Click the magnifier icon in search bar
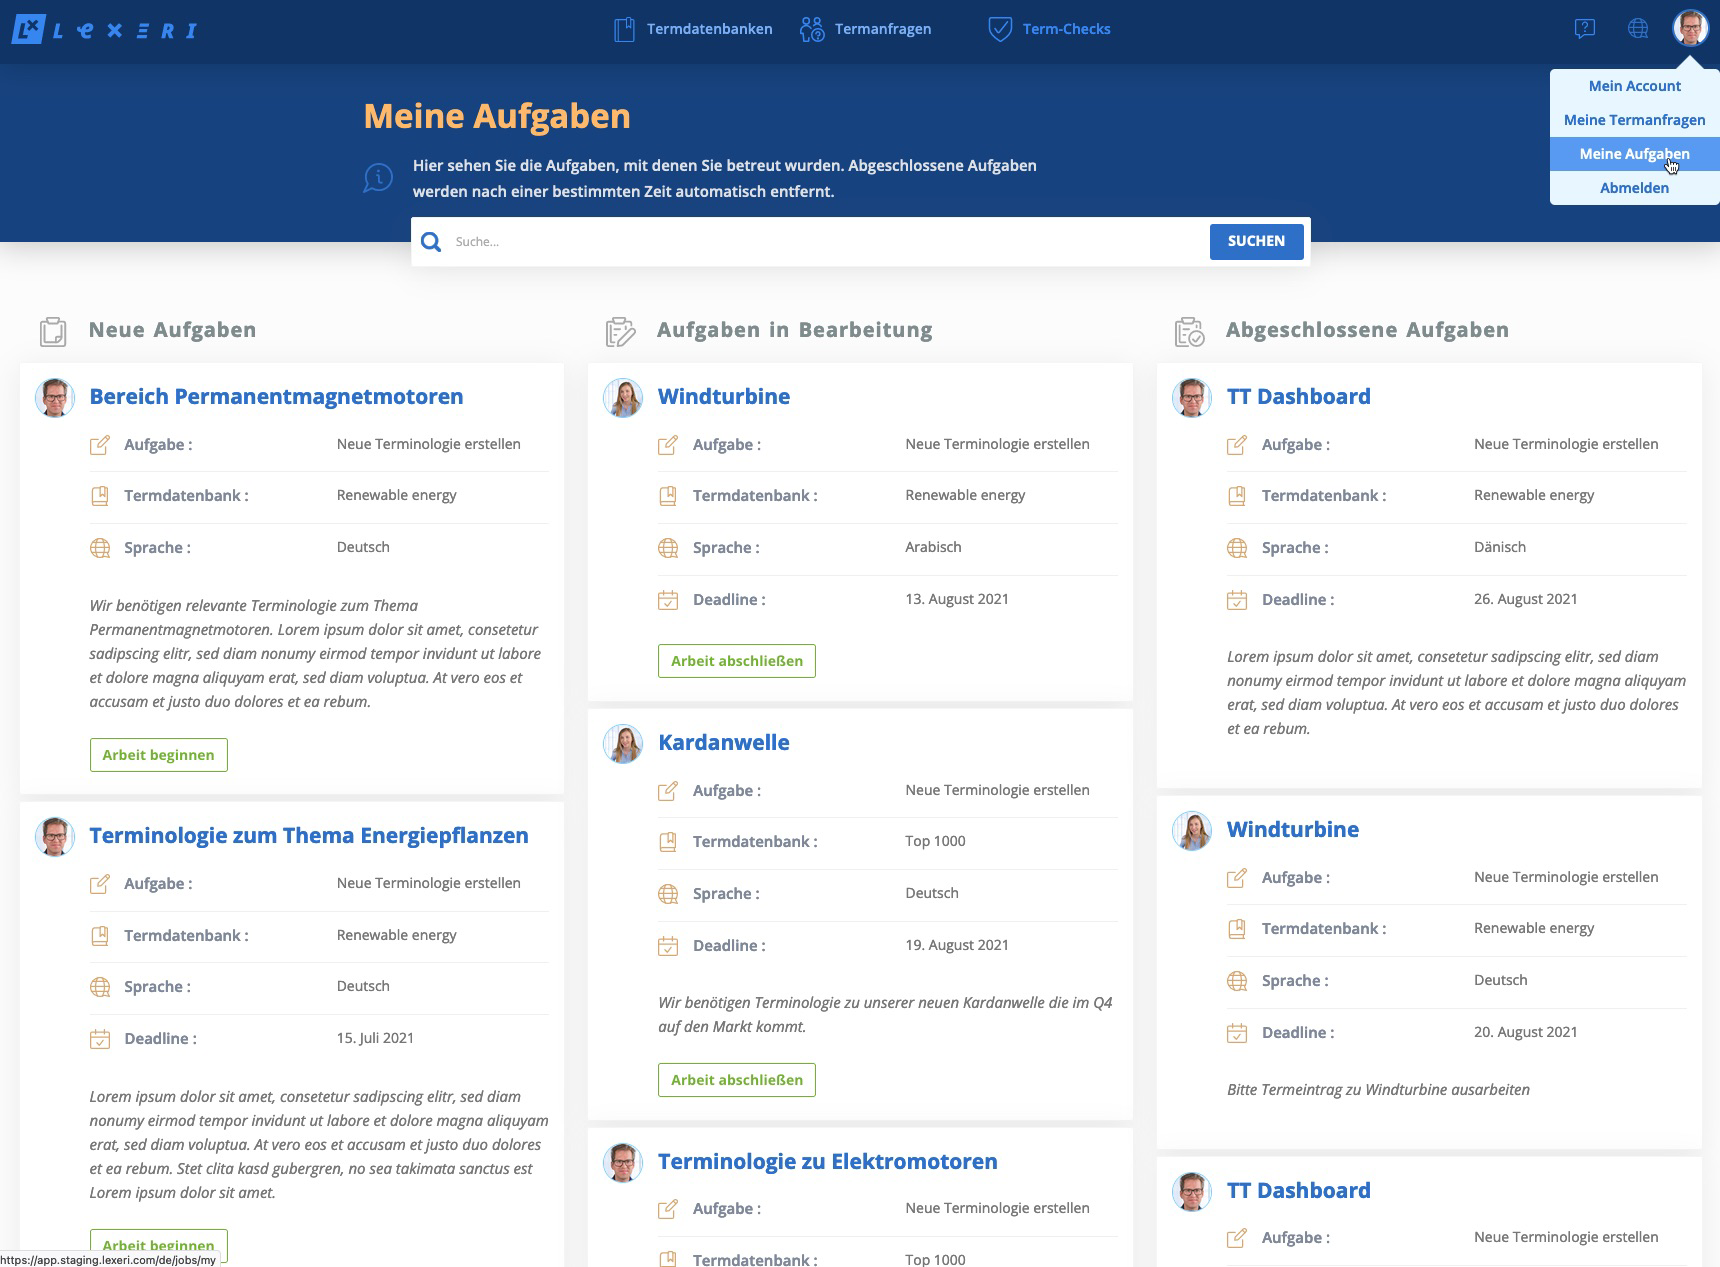The width and height of the screenshot is (1720, 1267). pyautogui.click(x=431, y=242)
